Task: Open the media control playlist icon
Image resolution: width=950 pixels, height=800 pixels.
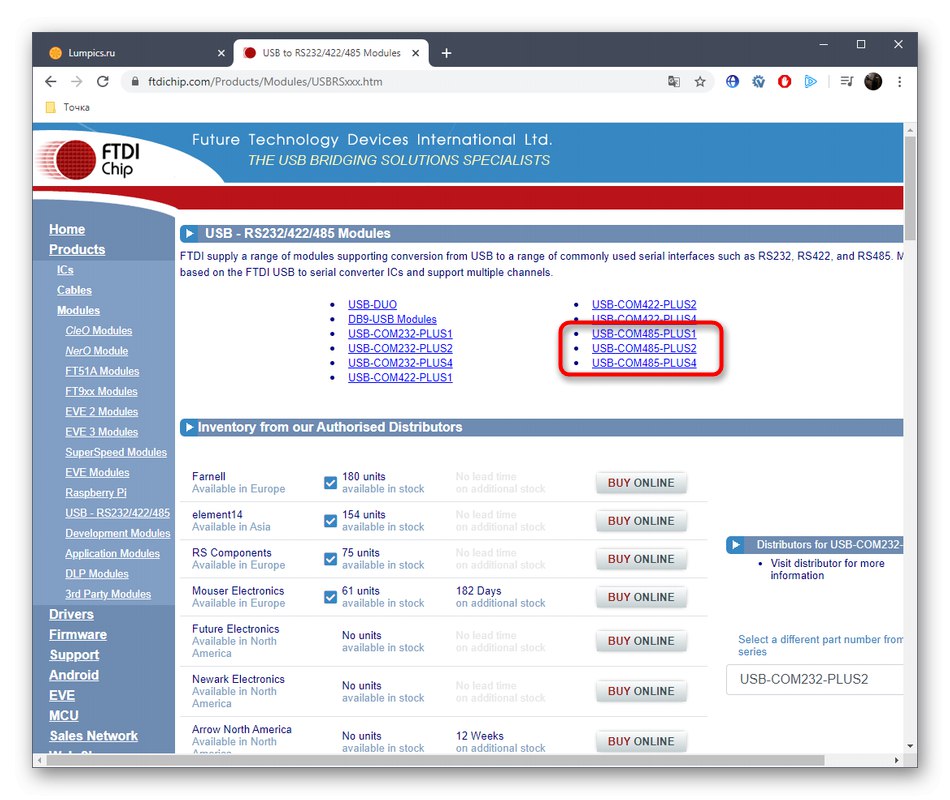Action: coord(847,82)
